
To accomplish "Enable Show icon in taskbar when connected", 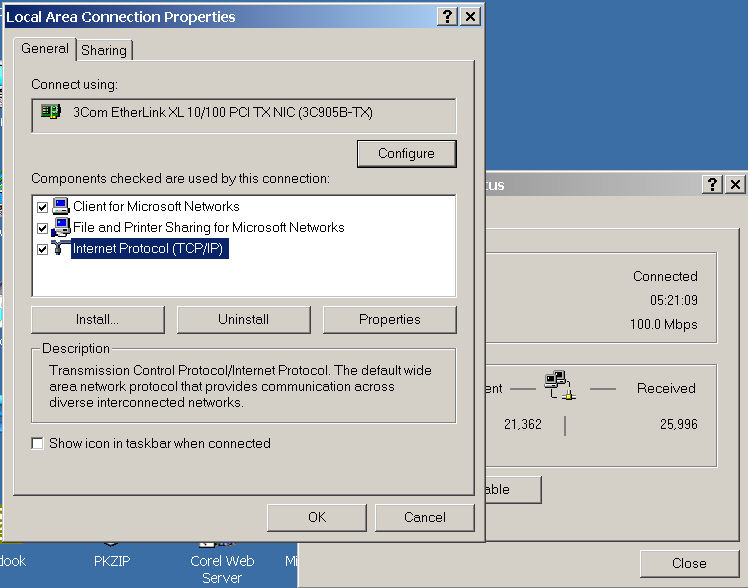I will [37, 444].
